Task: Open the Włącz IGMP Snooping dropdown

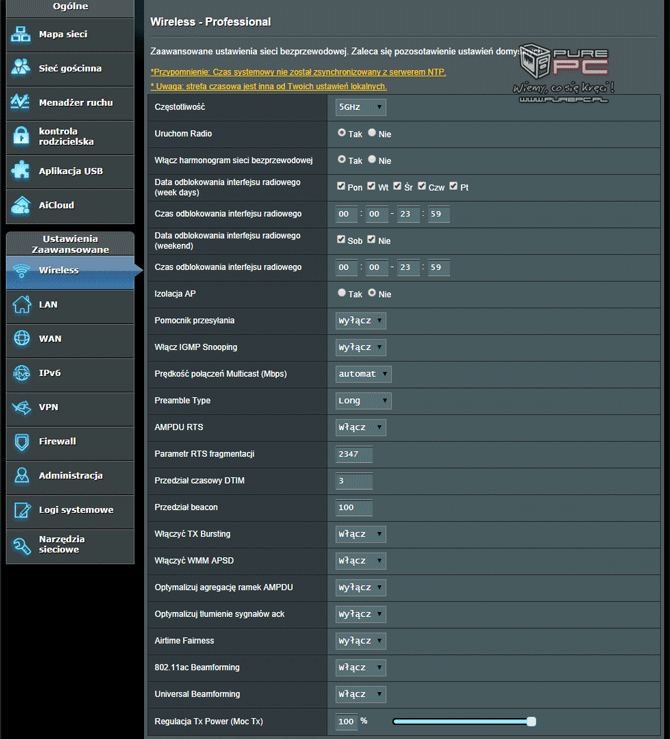Action: click(361, 347)
